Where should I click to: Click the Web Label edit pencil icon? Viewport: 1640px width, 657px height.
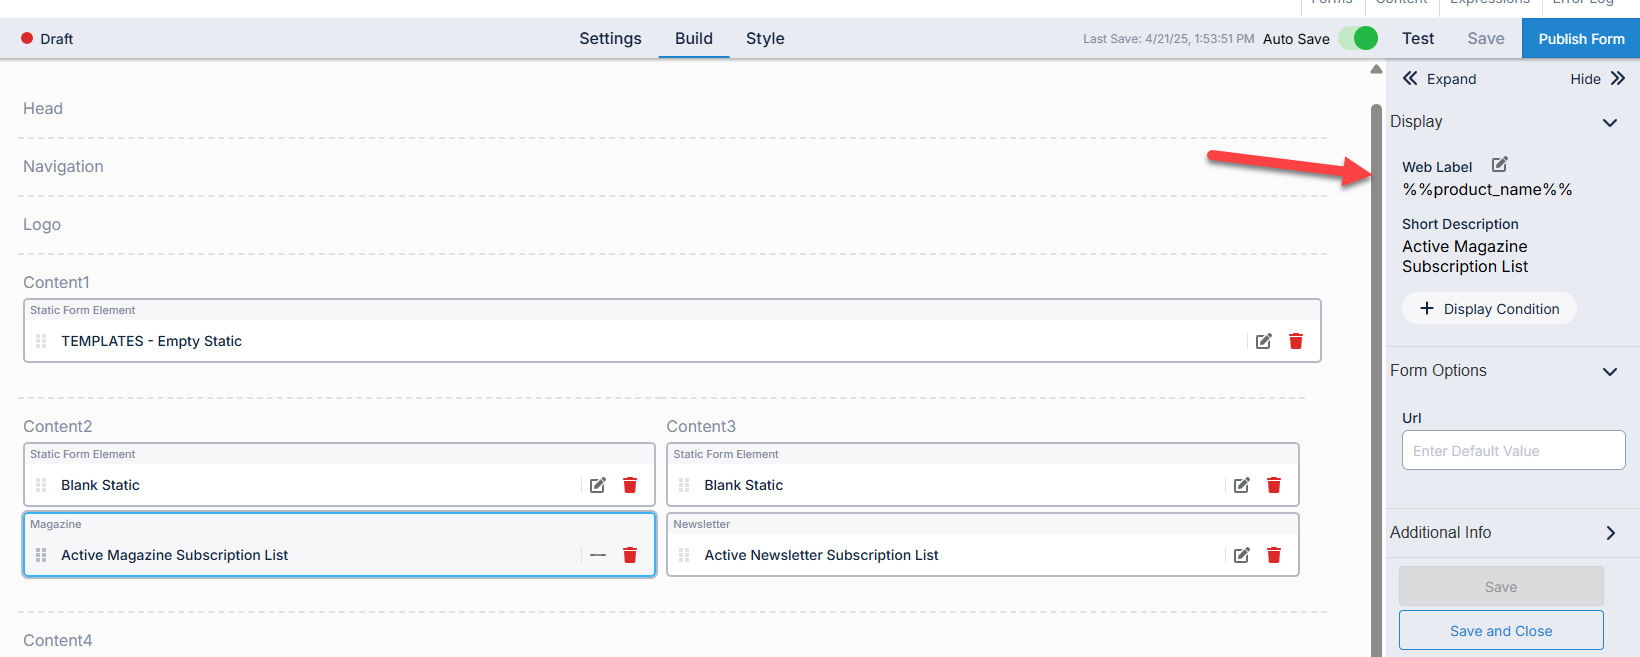(x=1499, y=165)
